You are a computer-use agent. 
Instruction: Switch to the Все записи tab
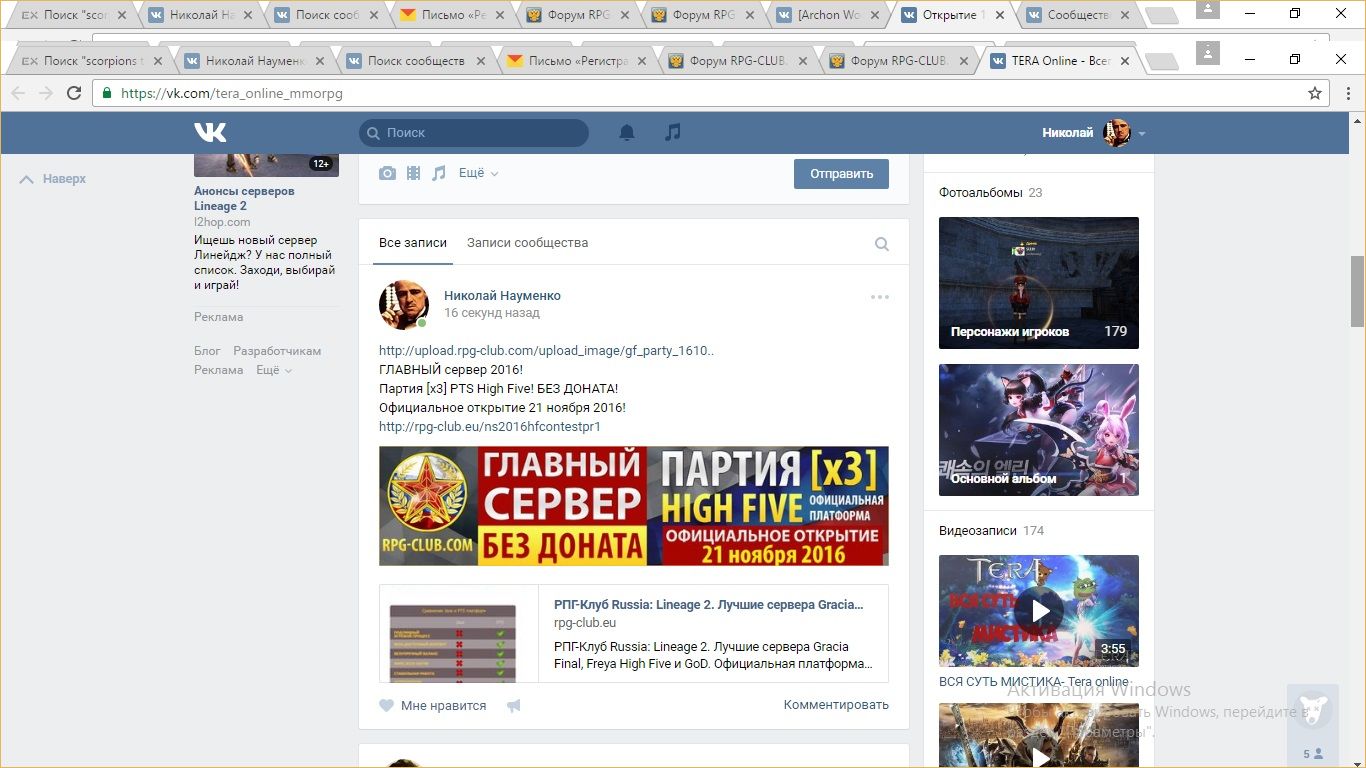pos(413,243)
